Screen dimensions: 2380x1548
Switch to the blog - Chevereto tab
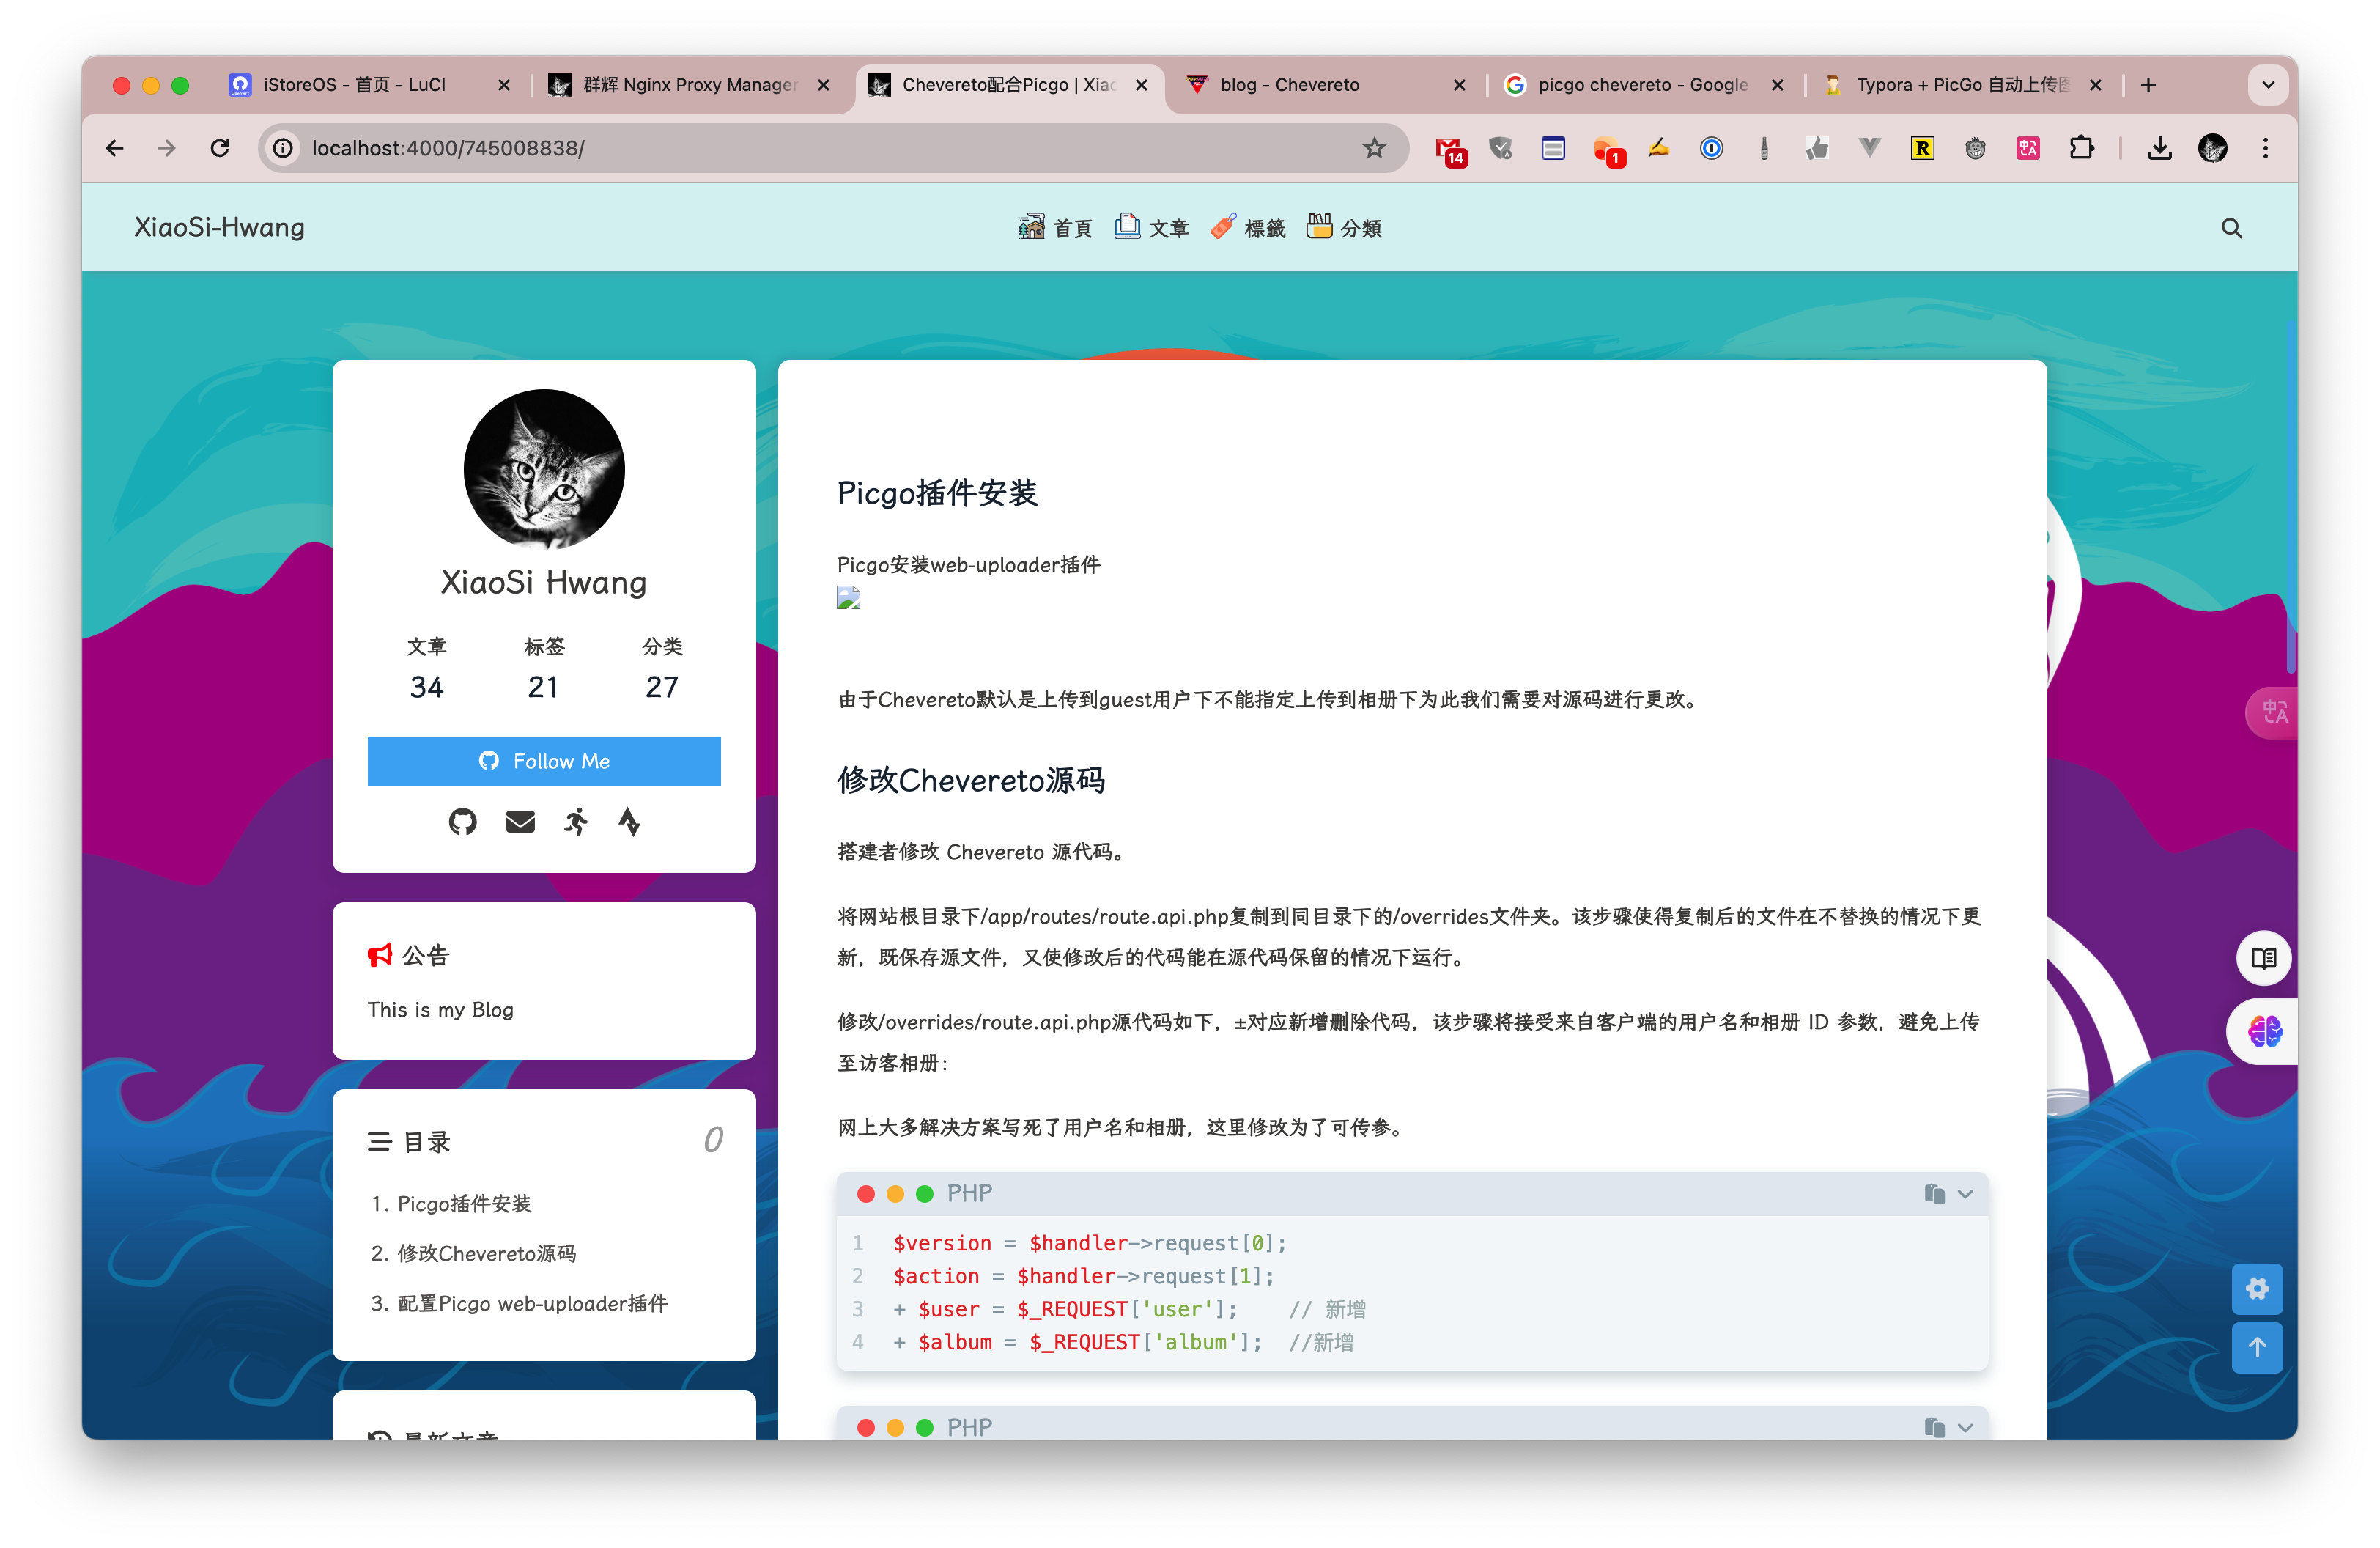(x=1289, y=85)
